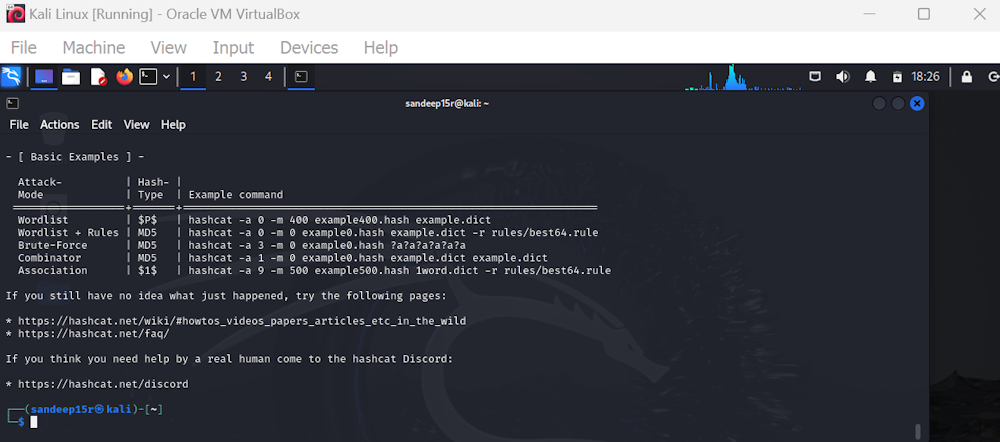Open the notifications bell icon
The image size is (1000, 442).
pos(871,77)
